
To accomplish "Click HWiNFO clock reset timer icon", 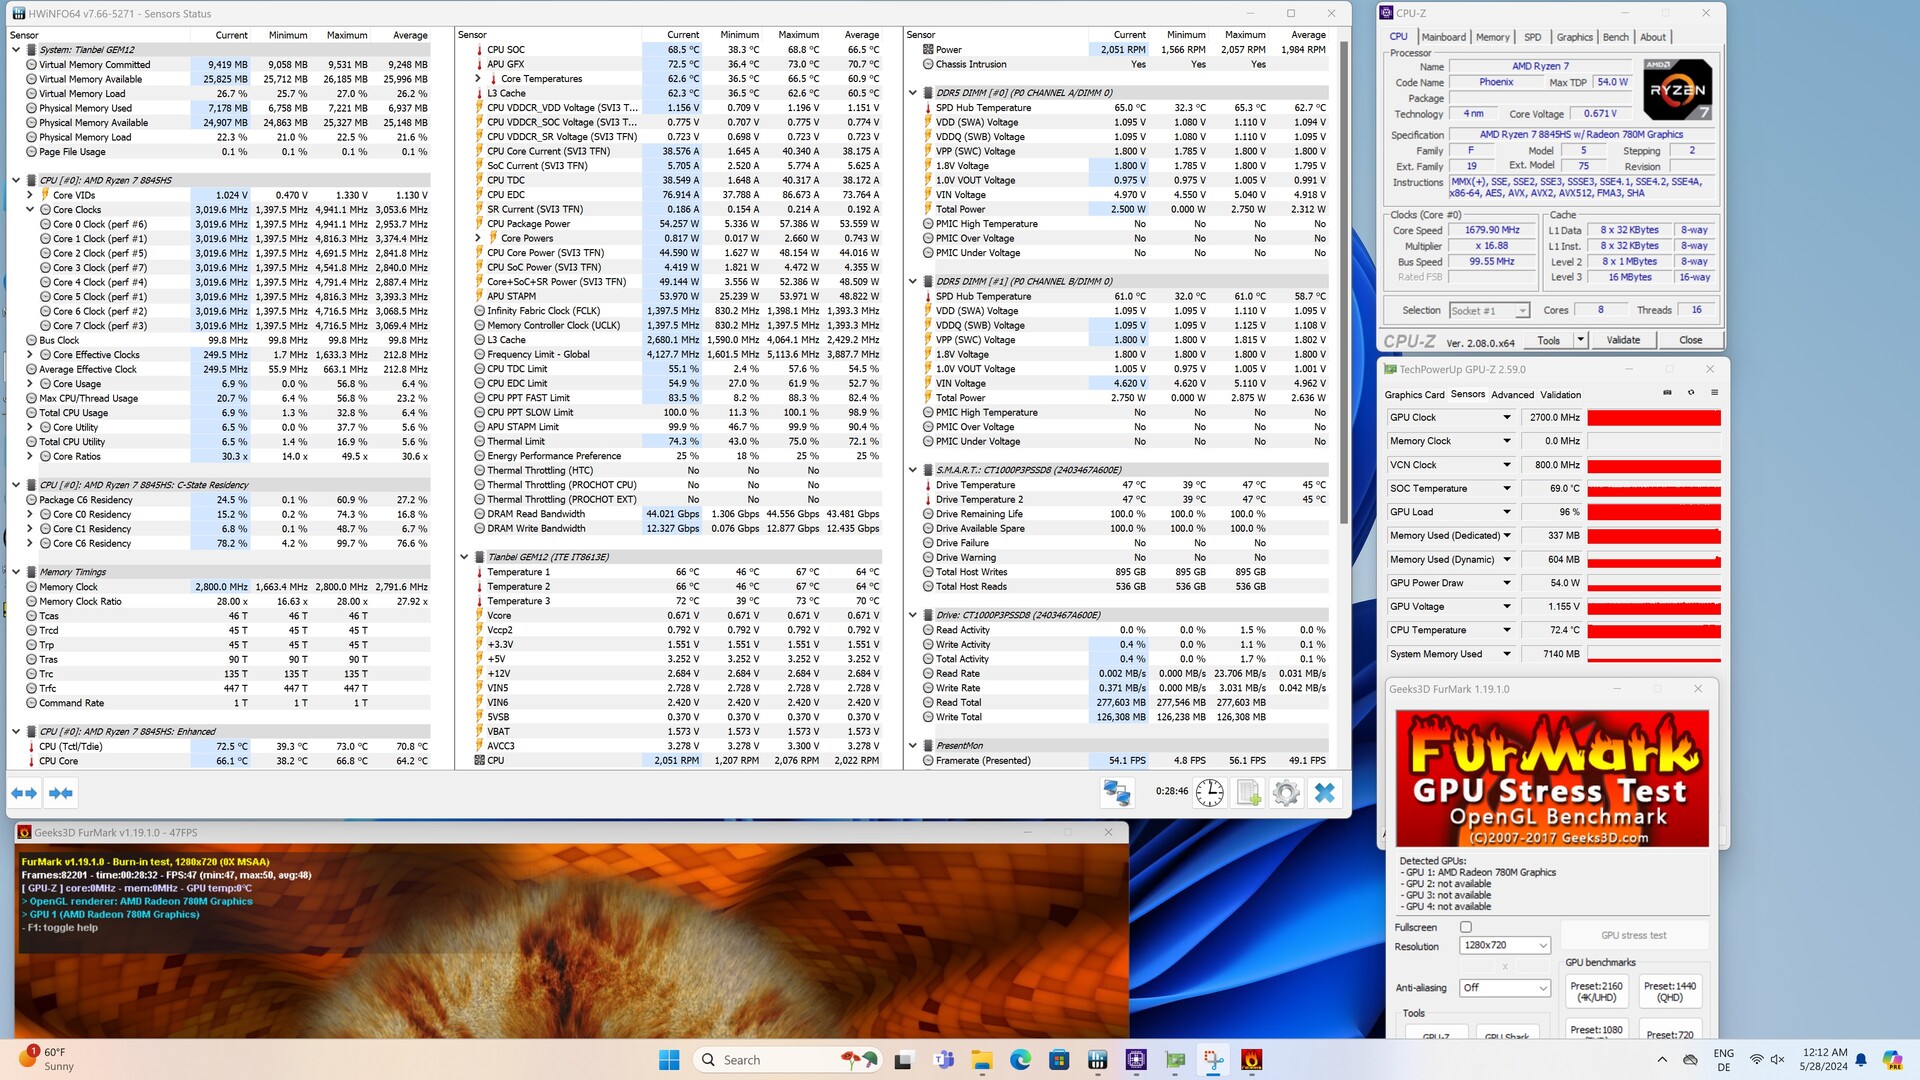I will point(1210,793).
